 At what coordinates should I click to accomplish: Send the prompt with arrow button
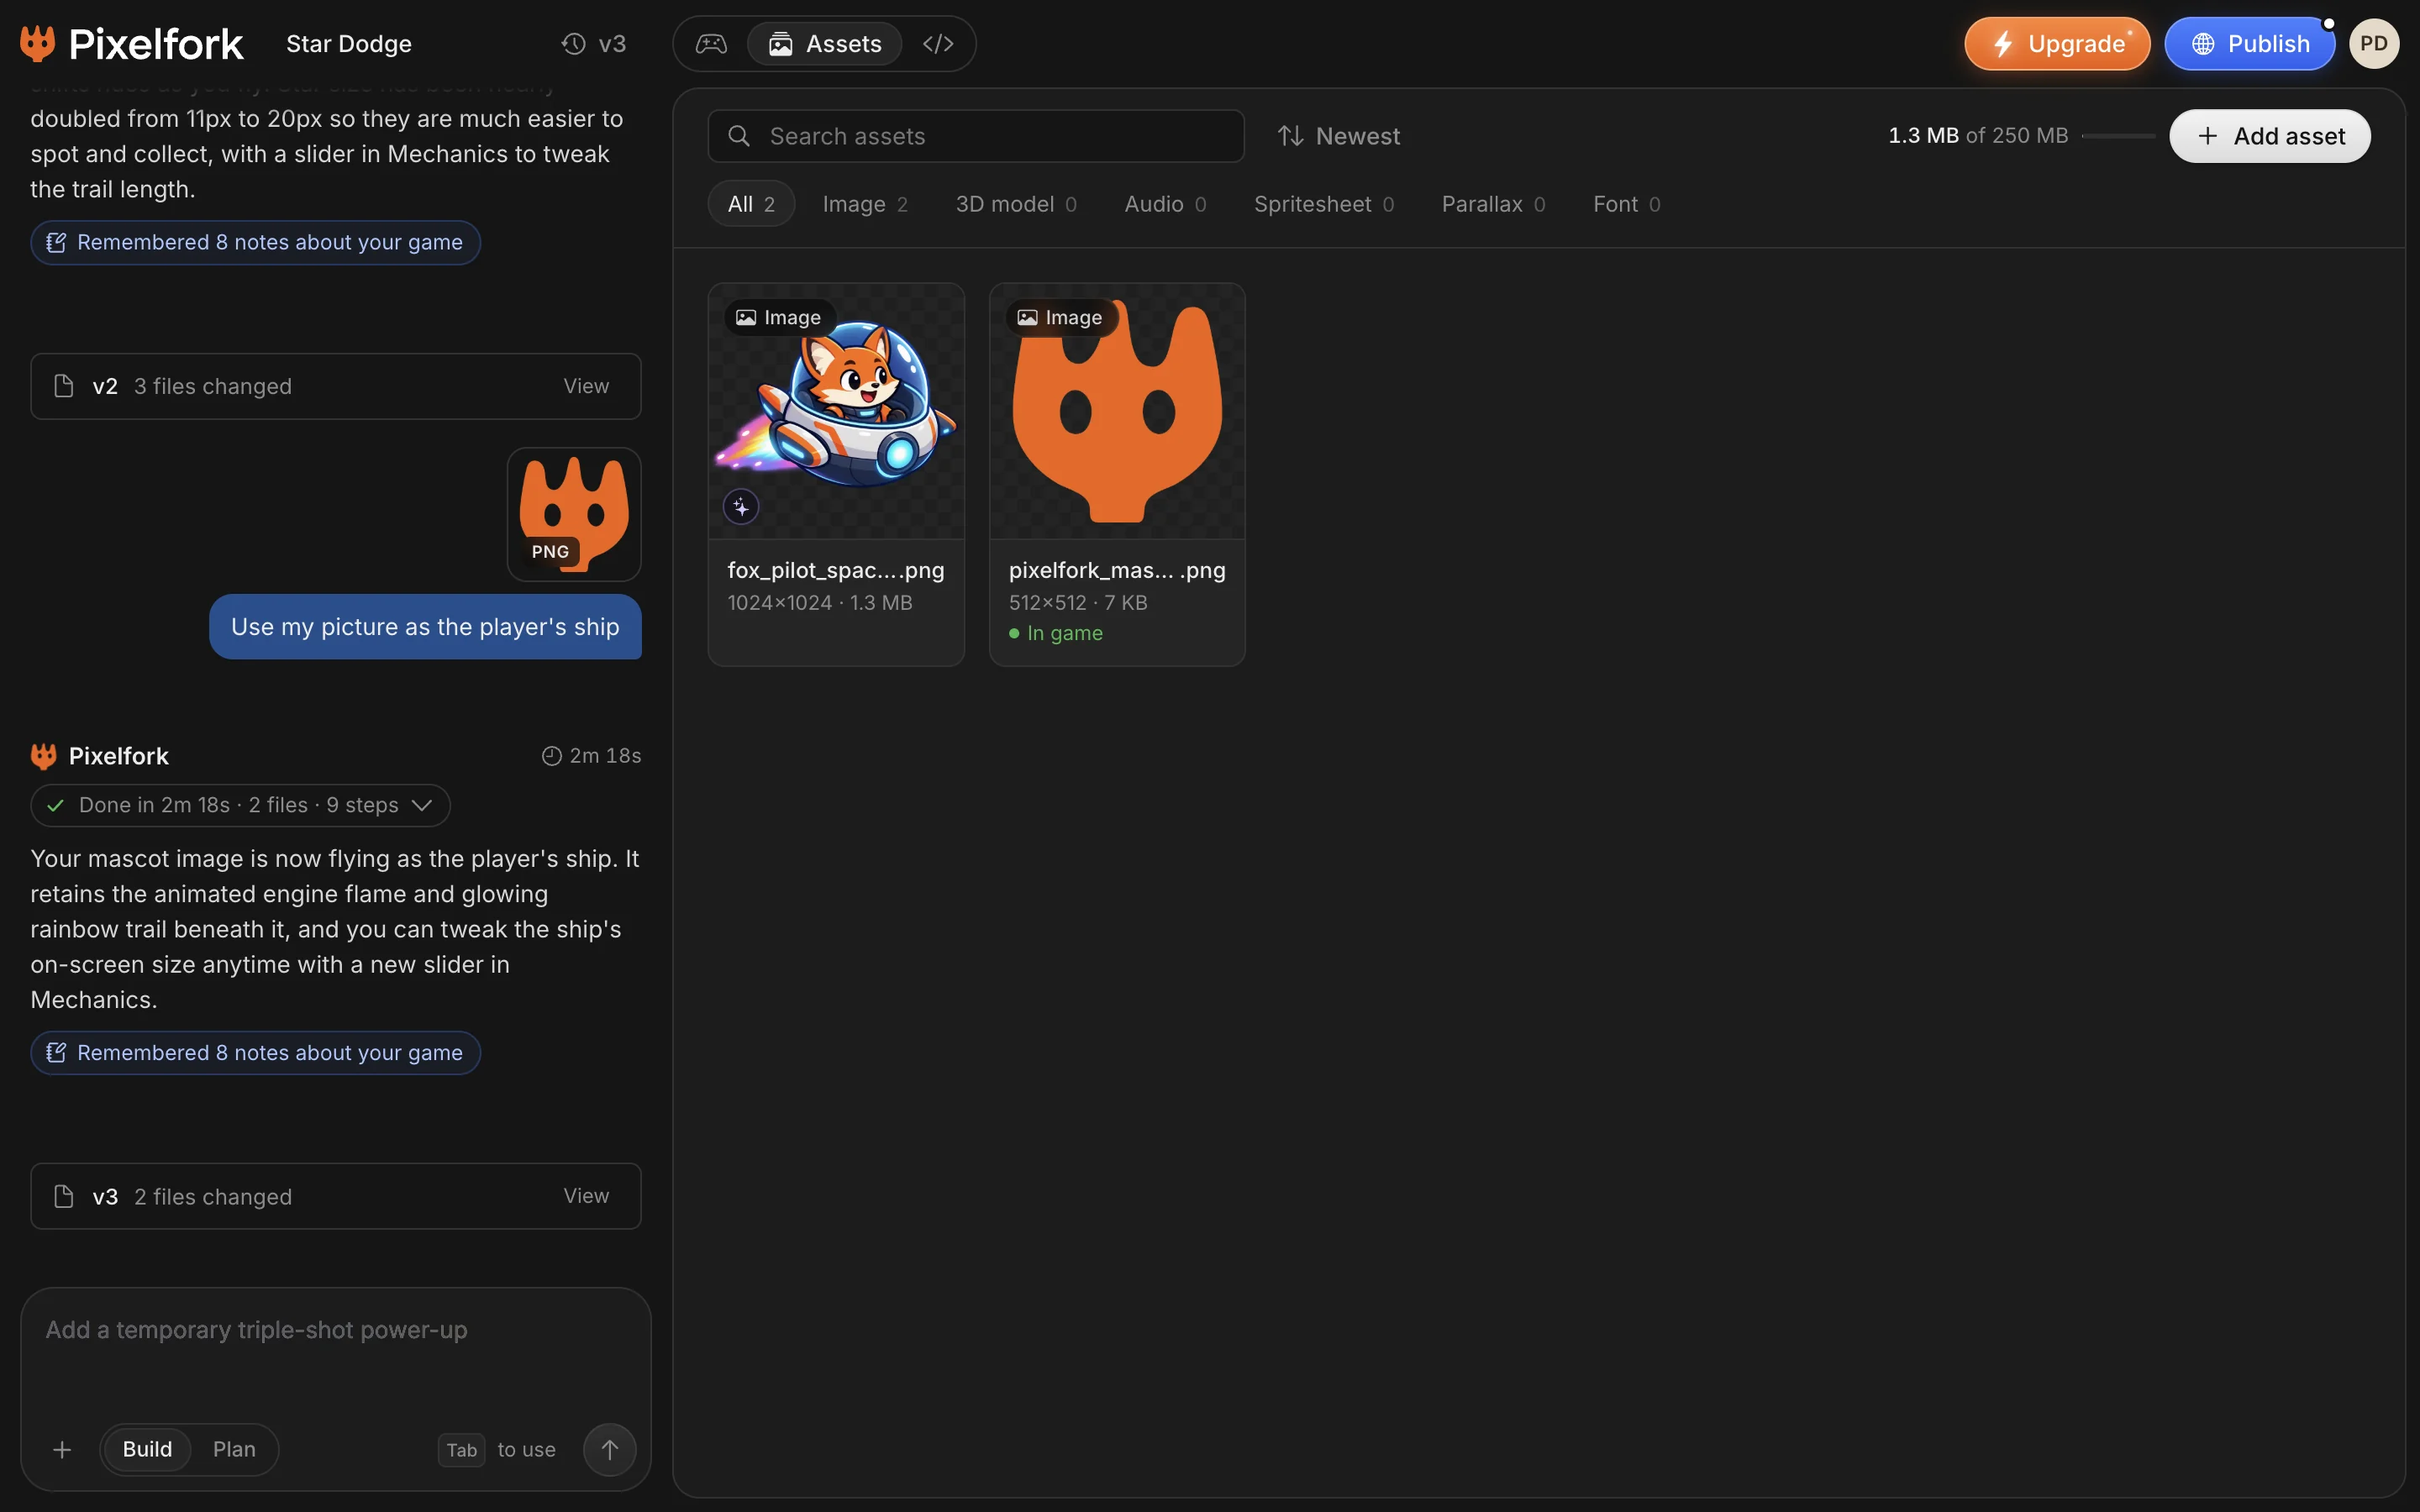click(x=609, y=1450)
